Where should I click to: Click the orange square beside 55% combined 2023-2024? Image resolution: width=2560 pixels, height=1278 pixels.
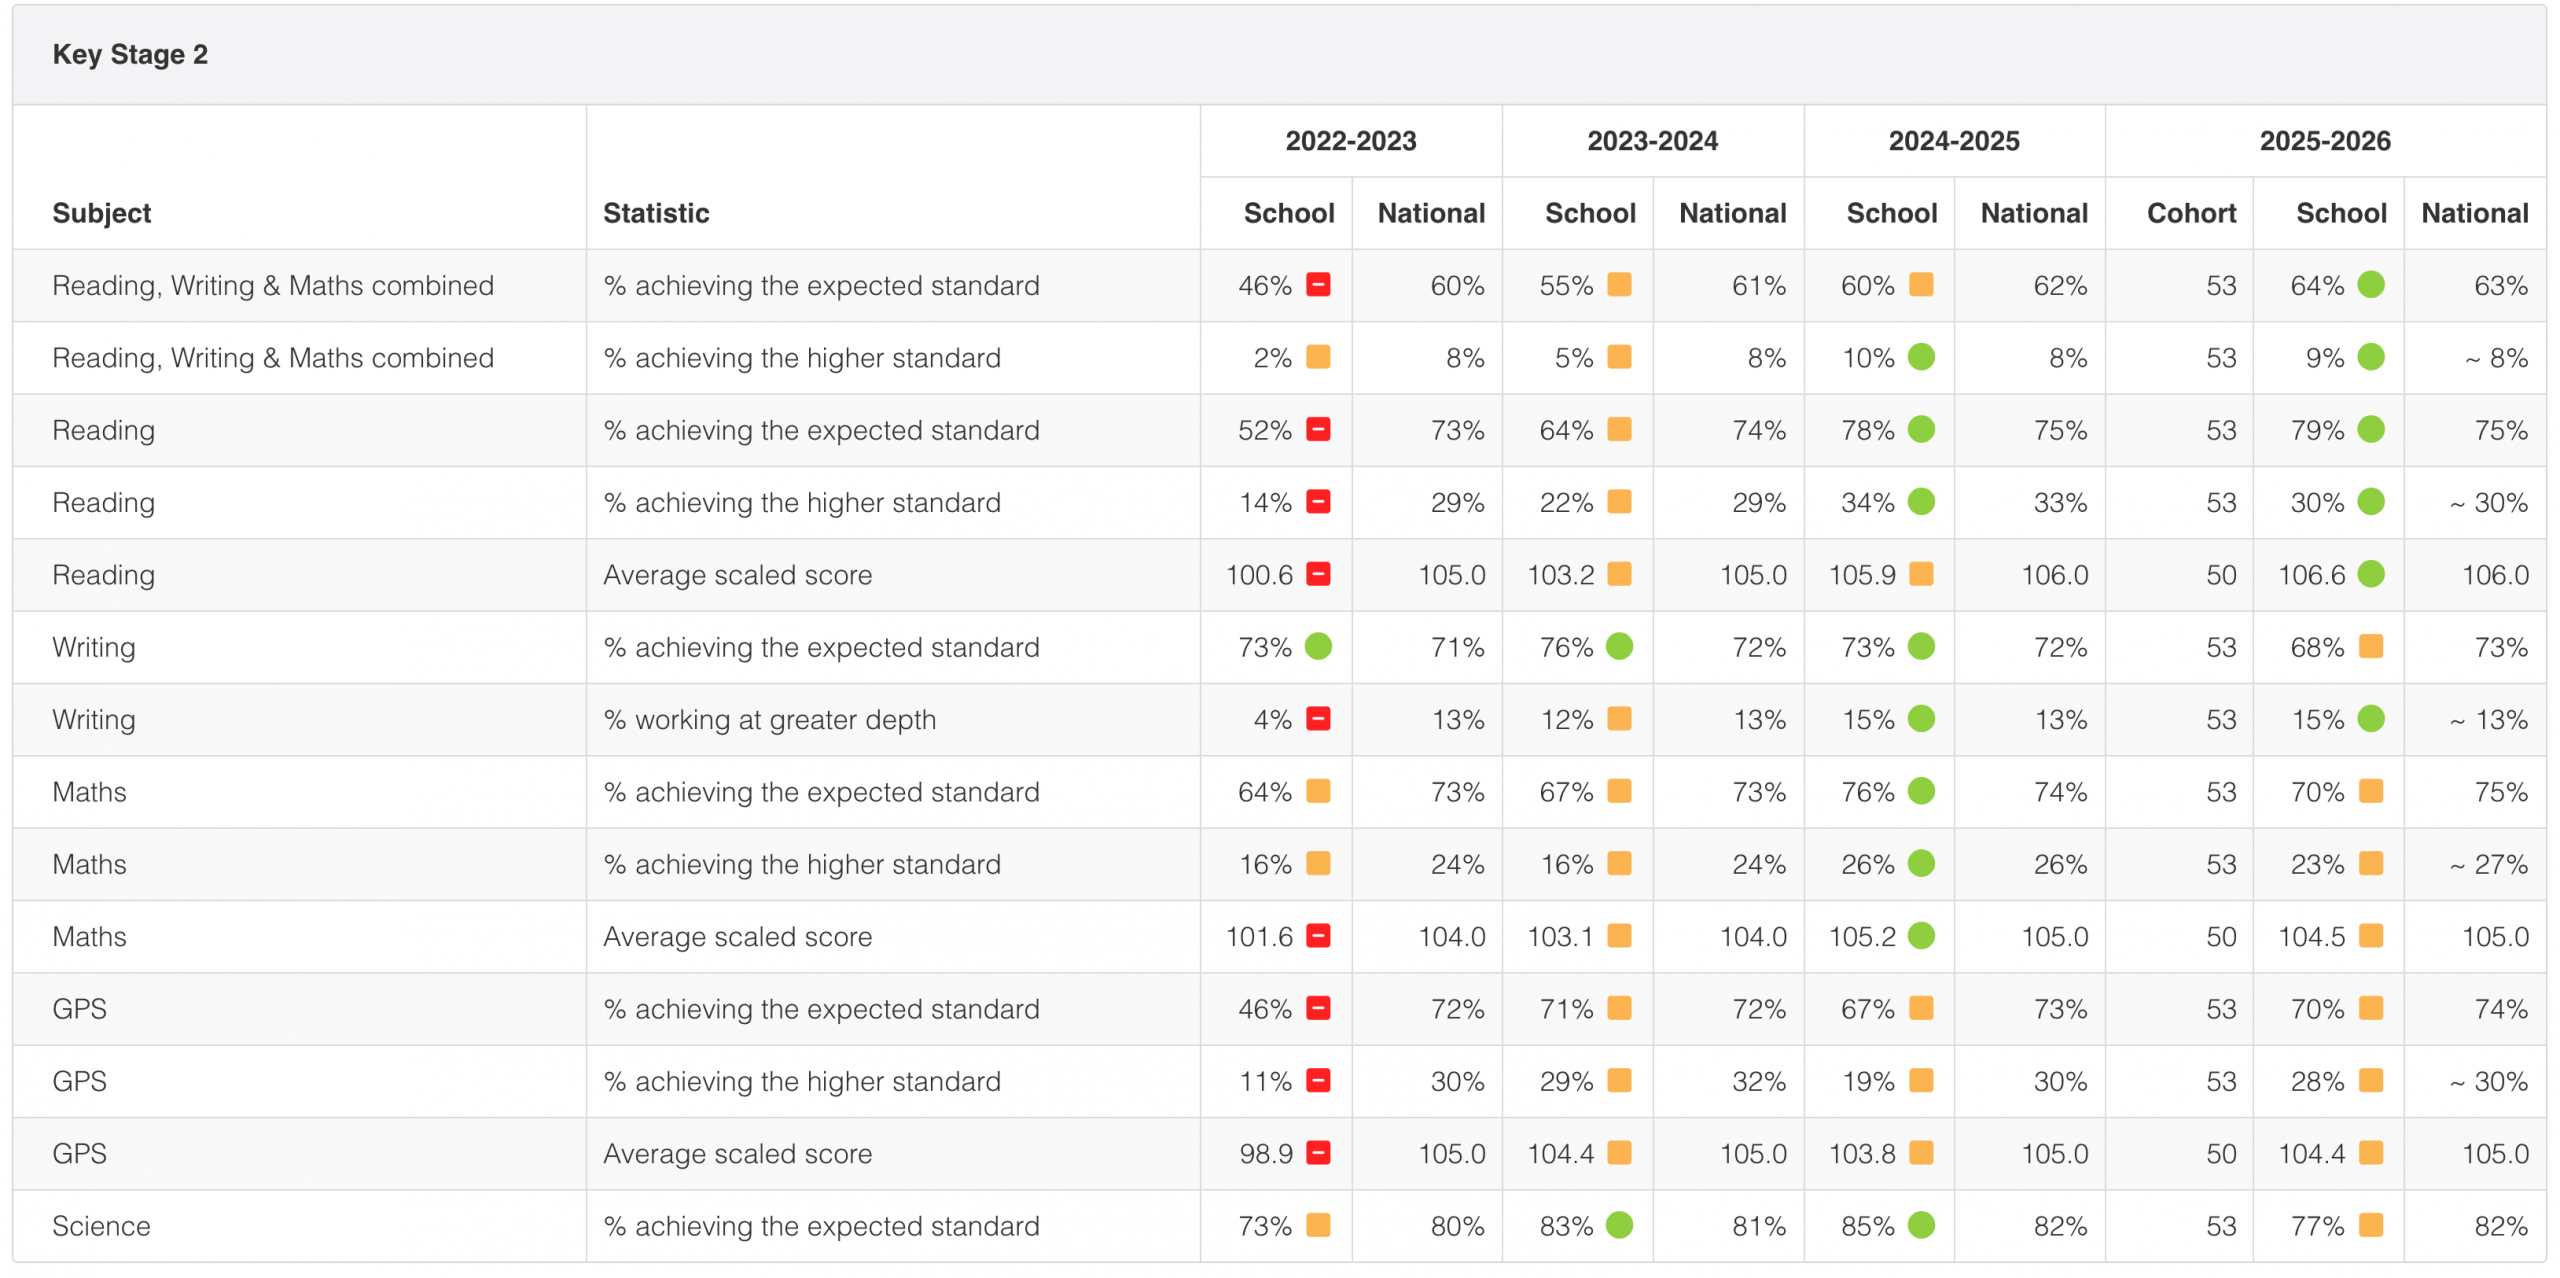click(x=1619, y=285)
